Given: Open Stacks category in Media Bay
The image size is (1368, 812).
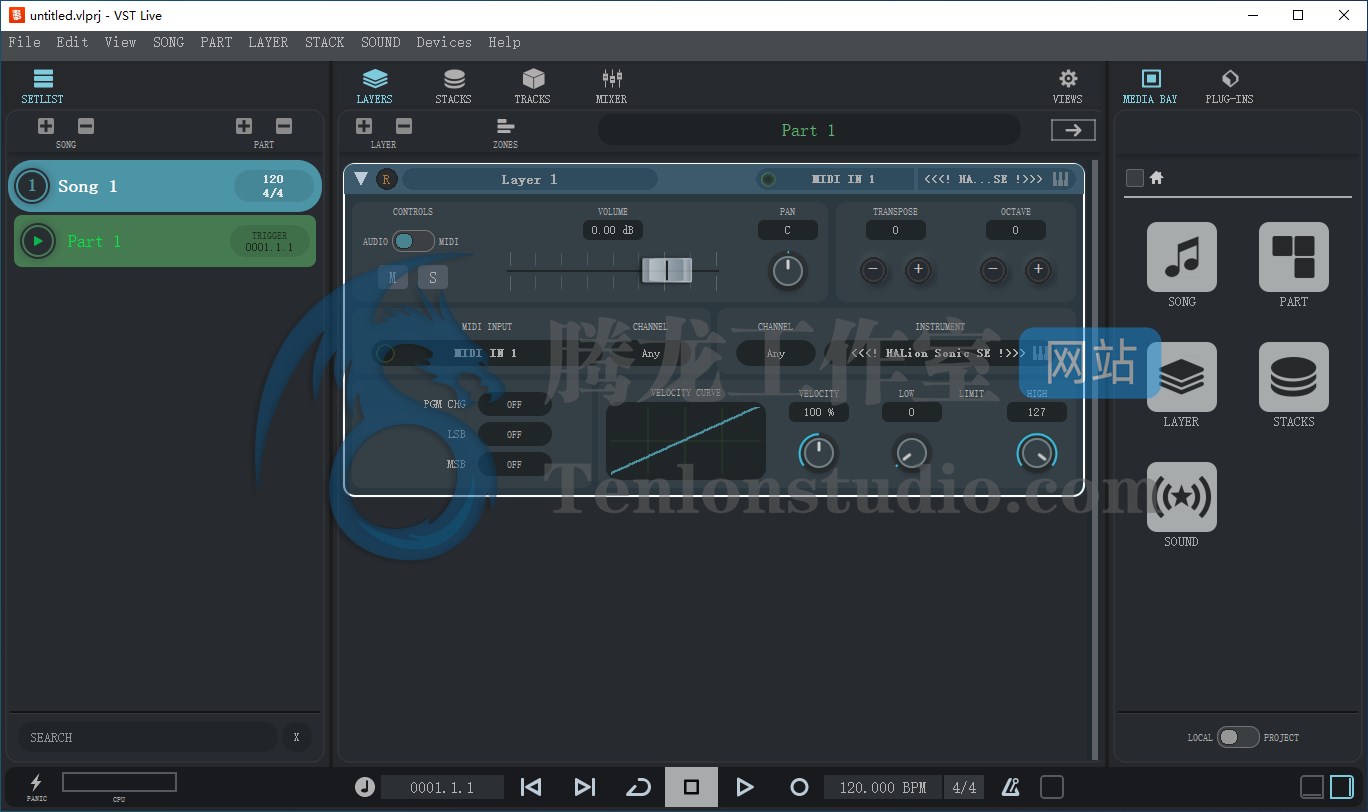Looking at the screenshot, I should coord(1294,377).
